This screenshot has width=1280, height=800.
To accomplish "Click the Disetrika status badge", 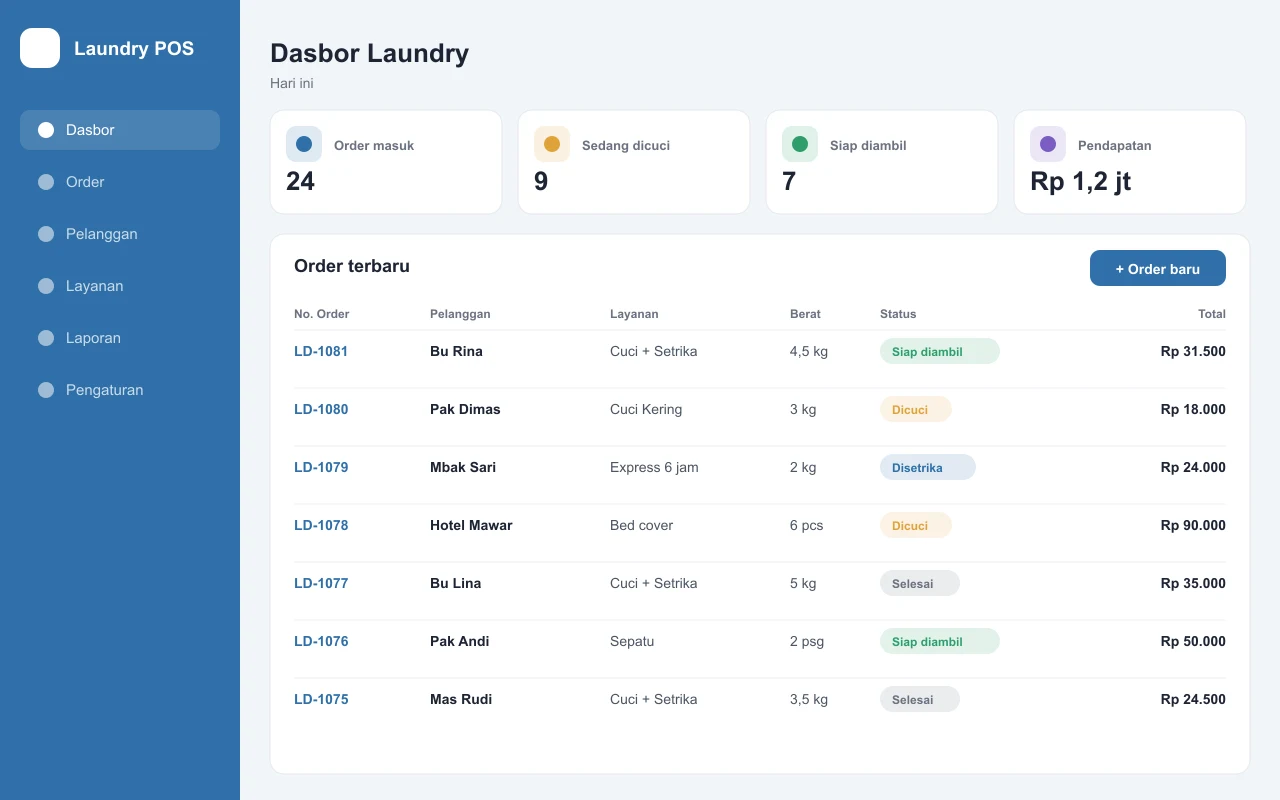I will (x=928, y=467).
